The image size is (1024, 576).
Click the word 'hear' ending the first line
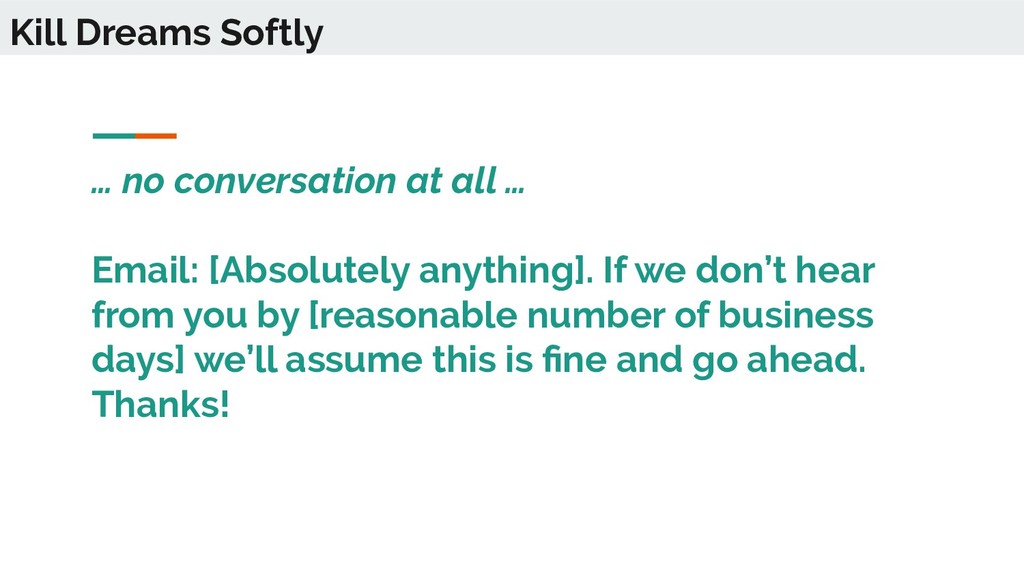[835, 270]
